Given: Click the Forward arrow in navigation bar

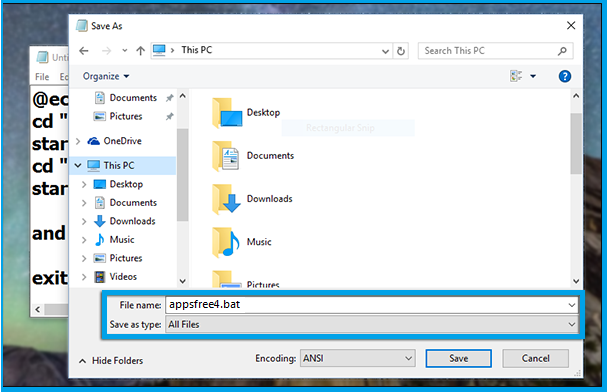Looking at the screenshot, I should (106, 51).
